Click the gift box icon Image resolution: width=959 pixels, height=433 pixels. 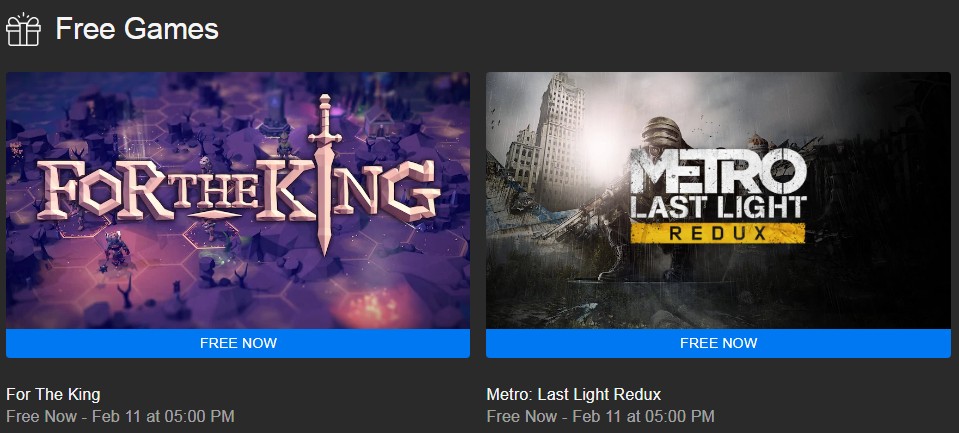[x=23, y=29]
